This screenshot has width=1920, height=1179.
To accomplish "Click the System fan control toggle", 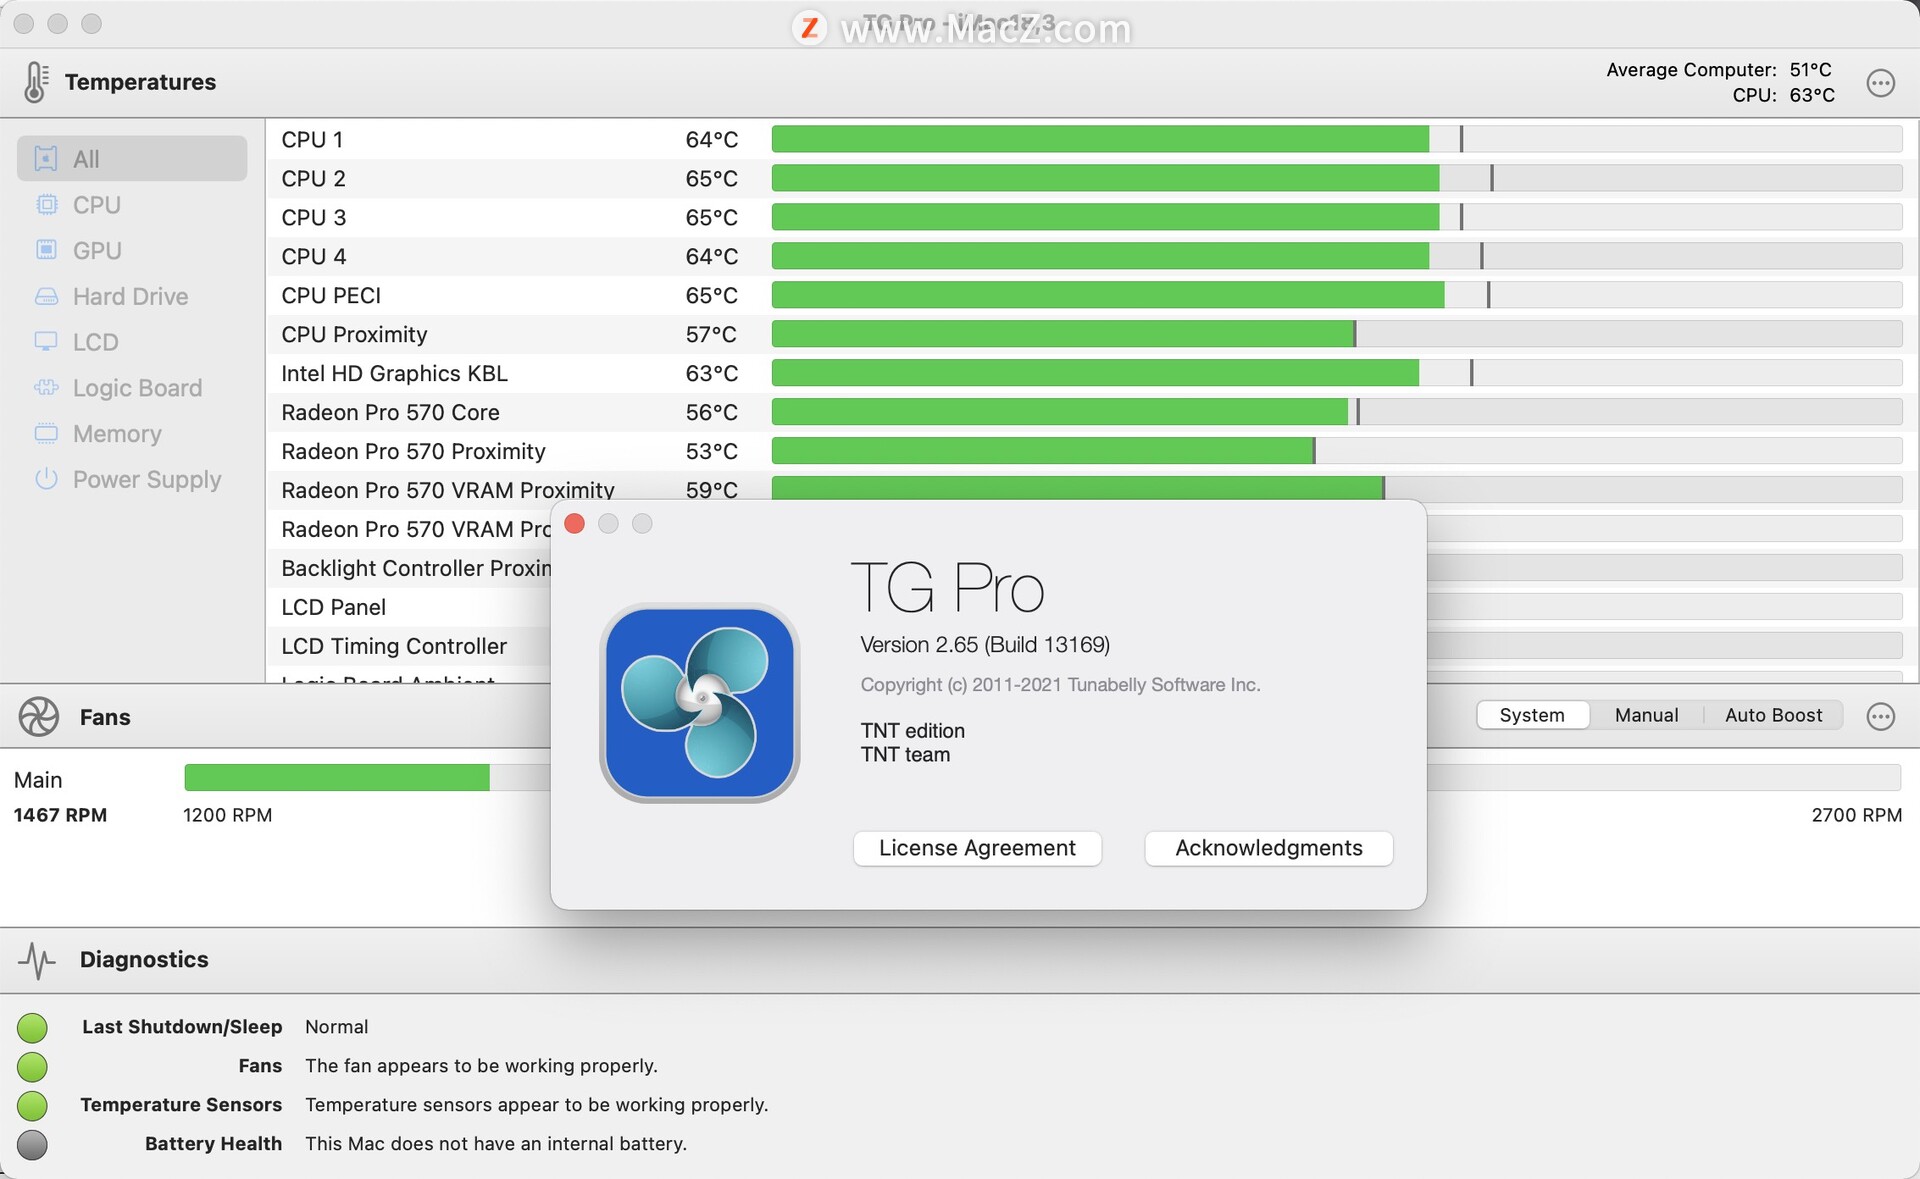I will point(1532,714).
